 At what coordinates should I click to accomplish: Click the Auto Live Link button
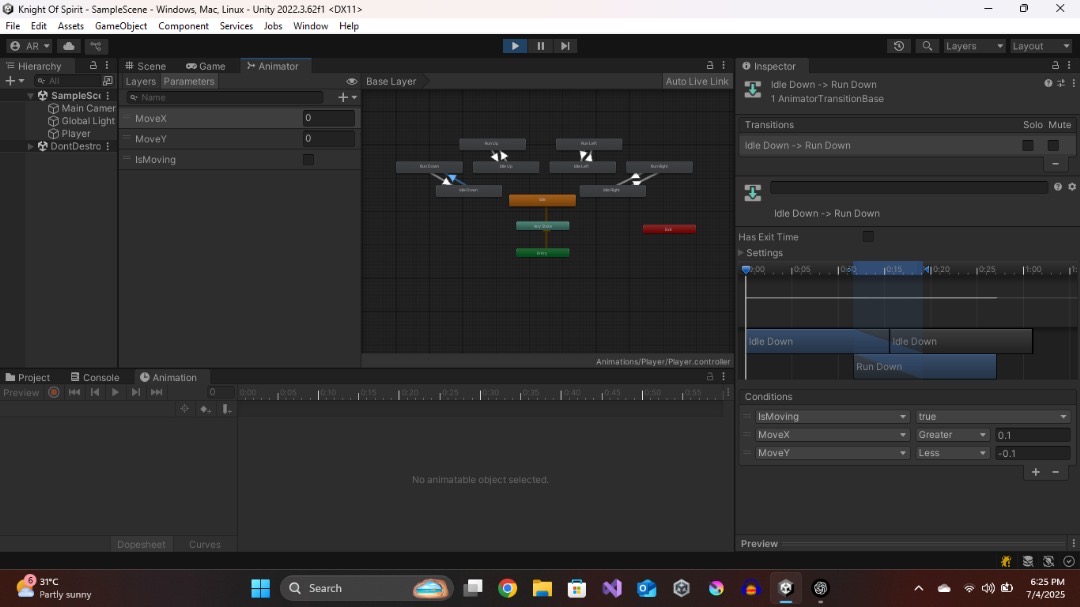point(697,81)
